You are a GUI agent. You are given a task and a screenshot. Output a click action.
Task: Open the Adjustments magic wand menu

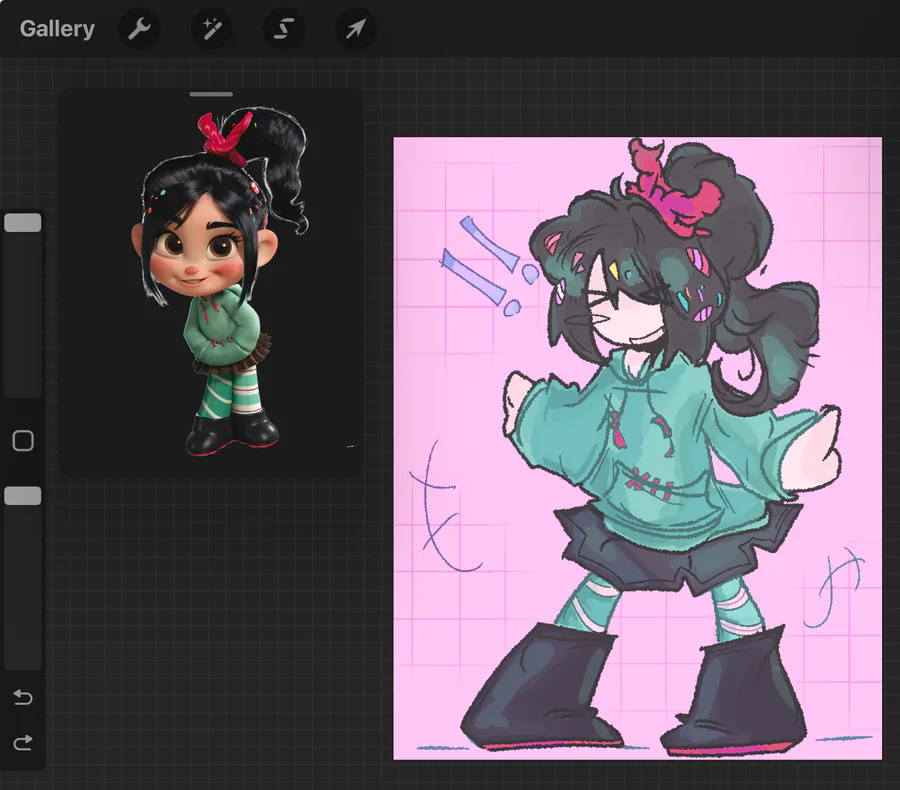(211, 29)
